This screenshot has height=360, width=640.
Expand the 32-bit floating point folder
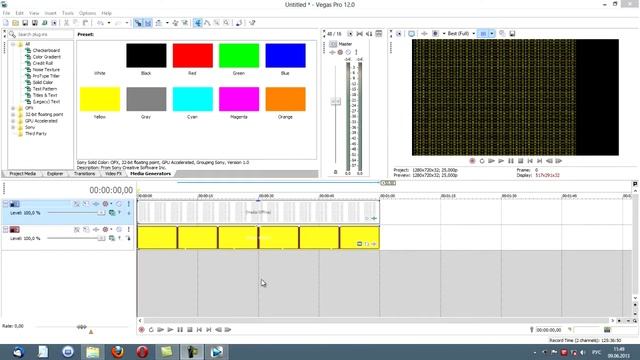(x=13, y=115)
